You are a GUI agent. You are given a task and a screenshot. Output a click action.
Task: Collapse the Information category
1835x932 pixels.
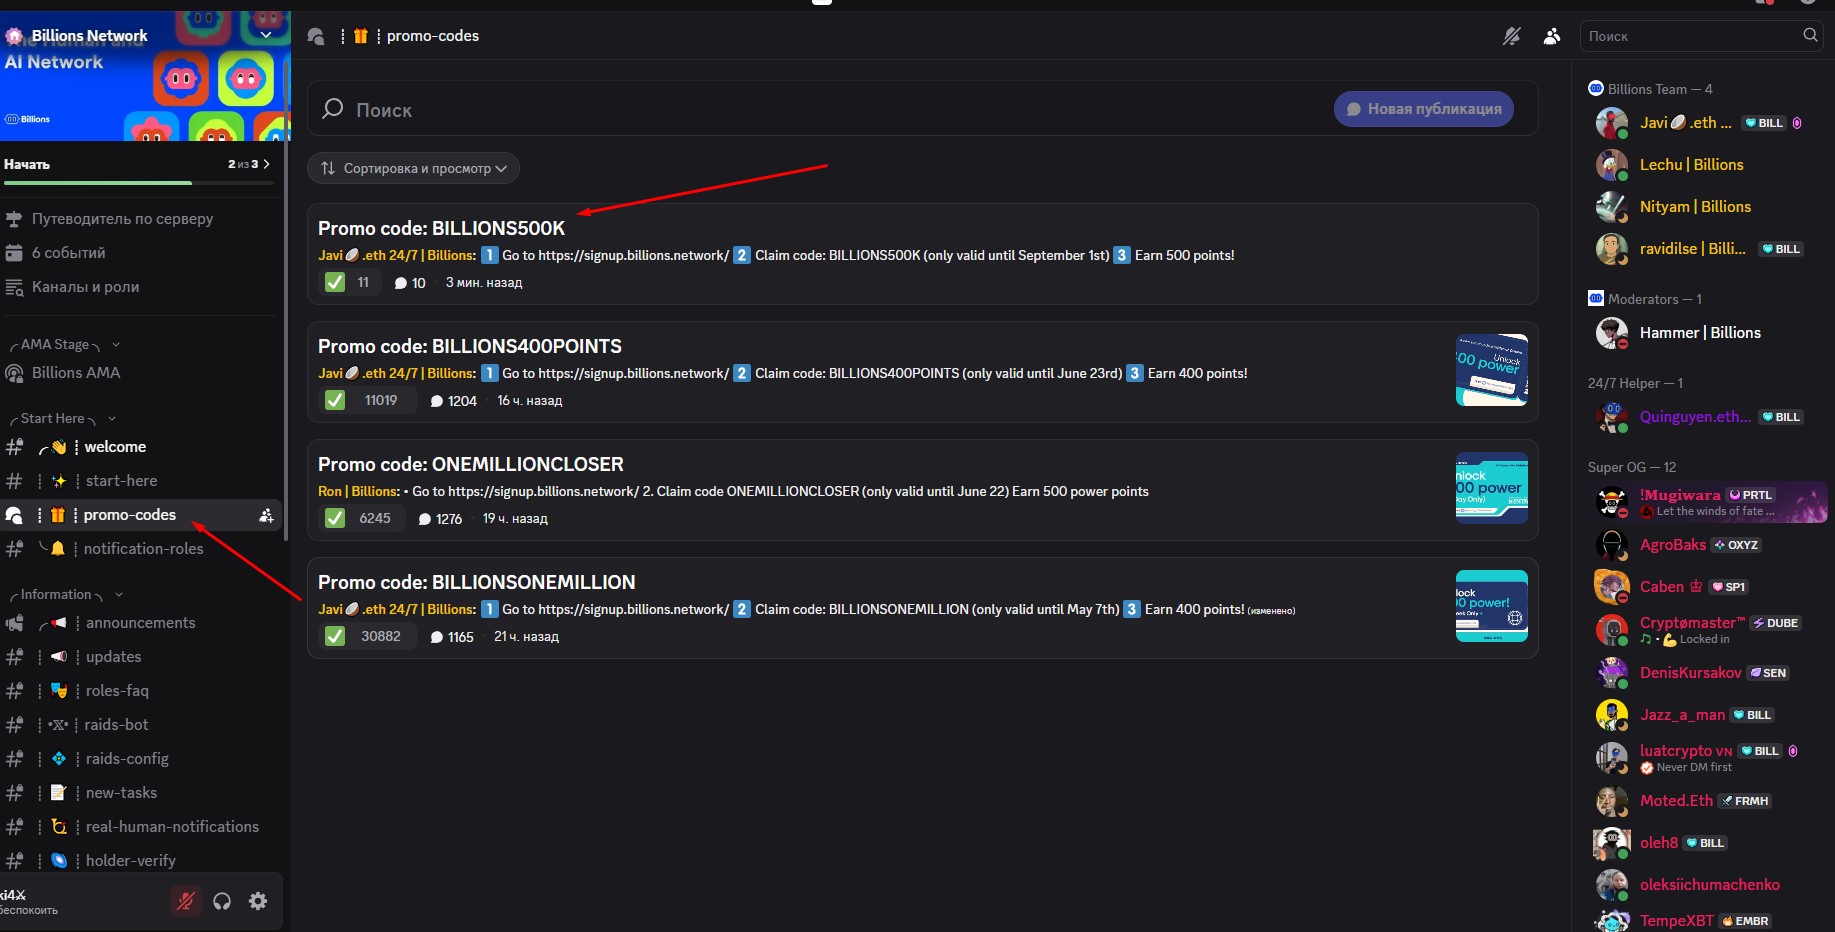(62, 595)
